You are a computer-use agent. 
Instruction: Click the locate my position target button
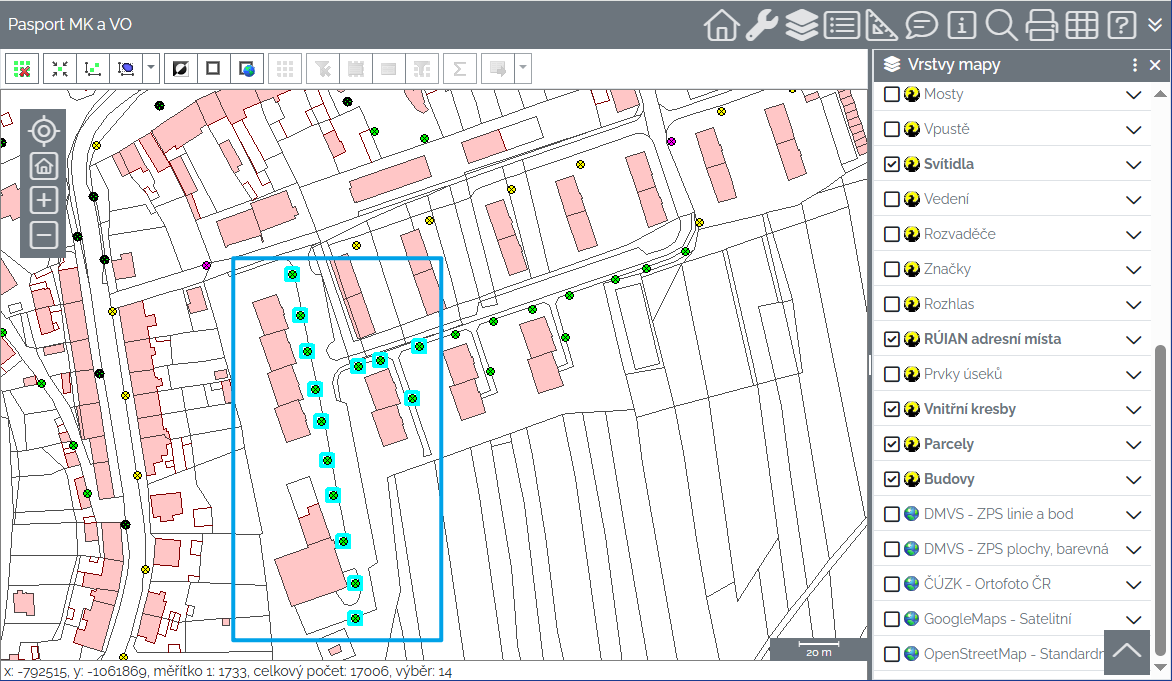43,131
